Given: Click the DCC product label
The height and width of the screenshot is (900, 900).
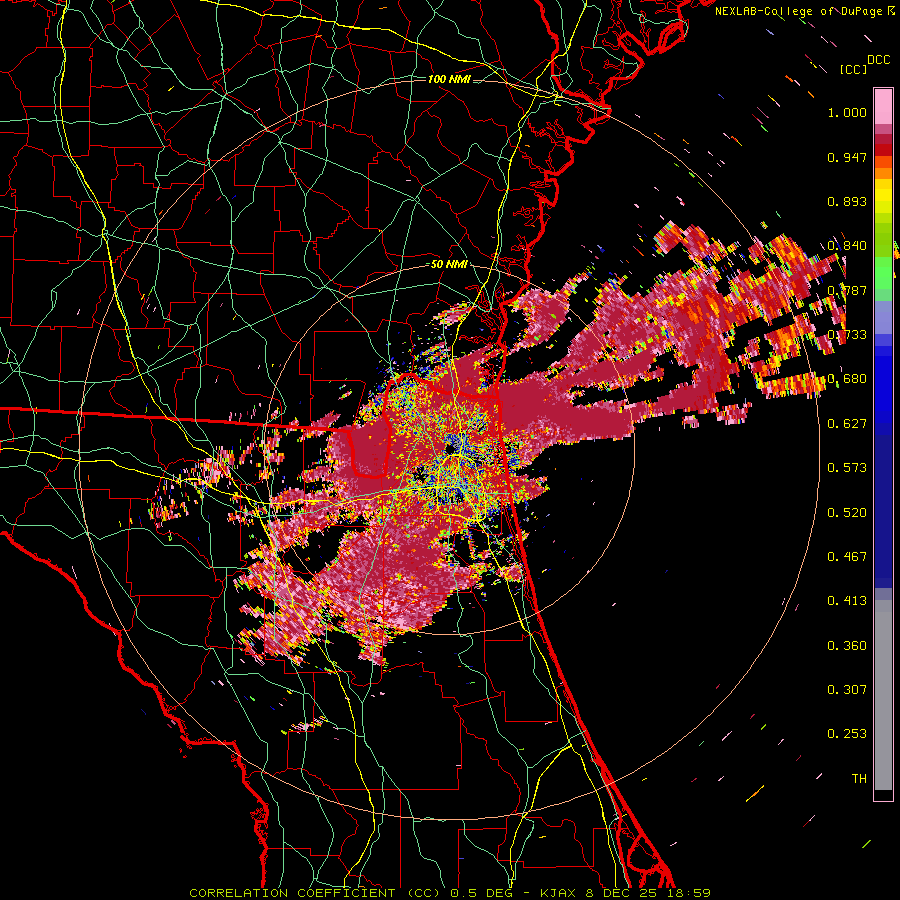Looking at the screenshot, I should point(878,59).
